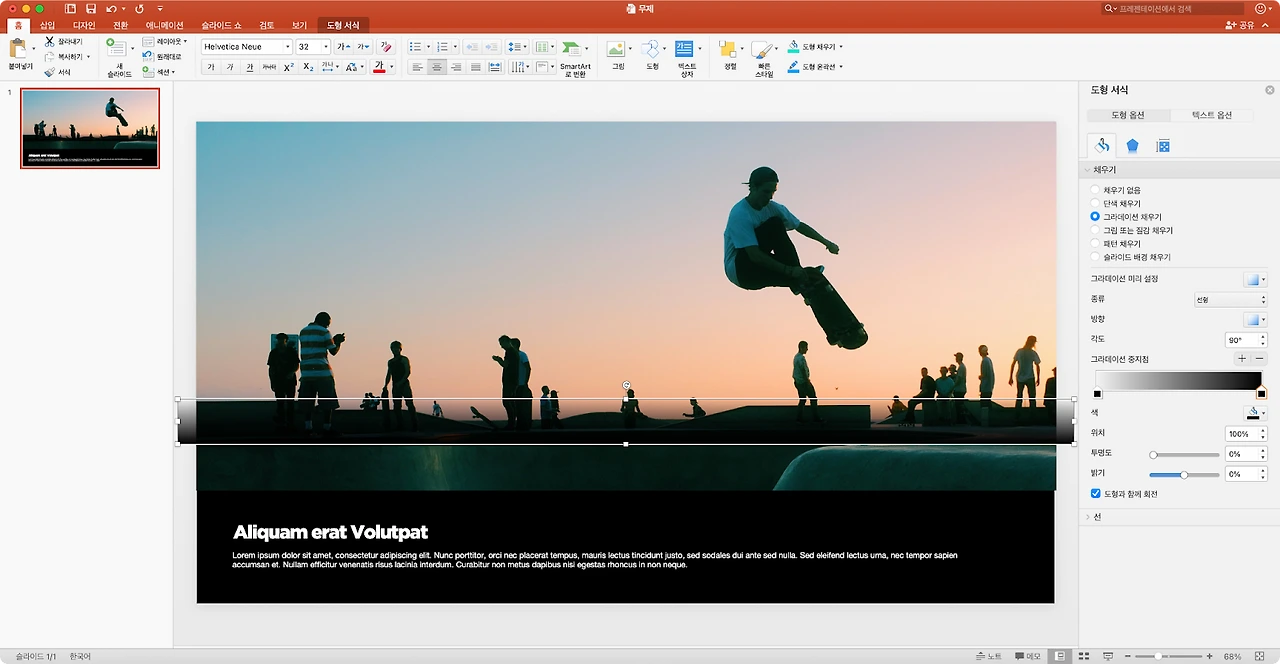Select the 단색 채우기 solid fill option
1280x664 pixels.
[1096, 203]
